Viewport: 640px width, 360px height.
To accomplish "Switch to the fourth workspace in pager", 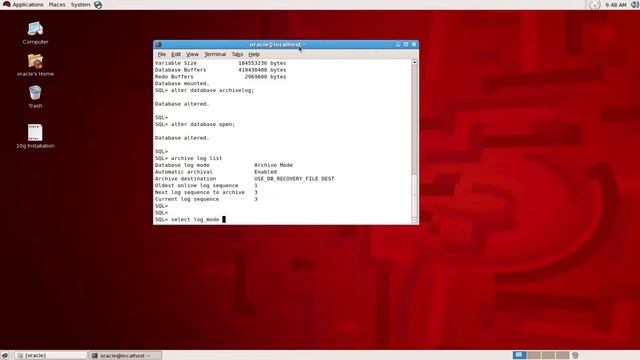I will (562, 355).
